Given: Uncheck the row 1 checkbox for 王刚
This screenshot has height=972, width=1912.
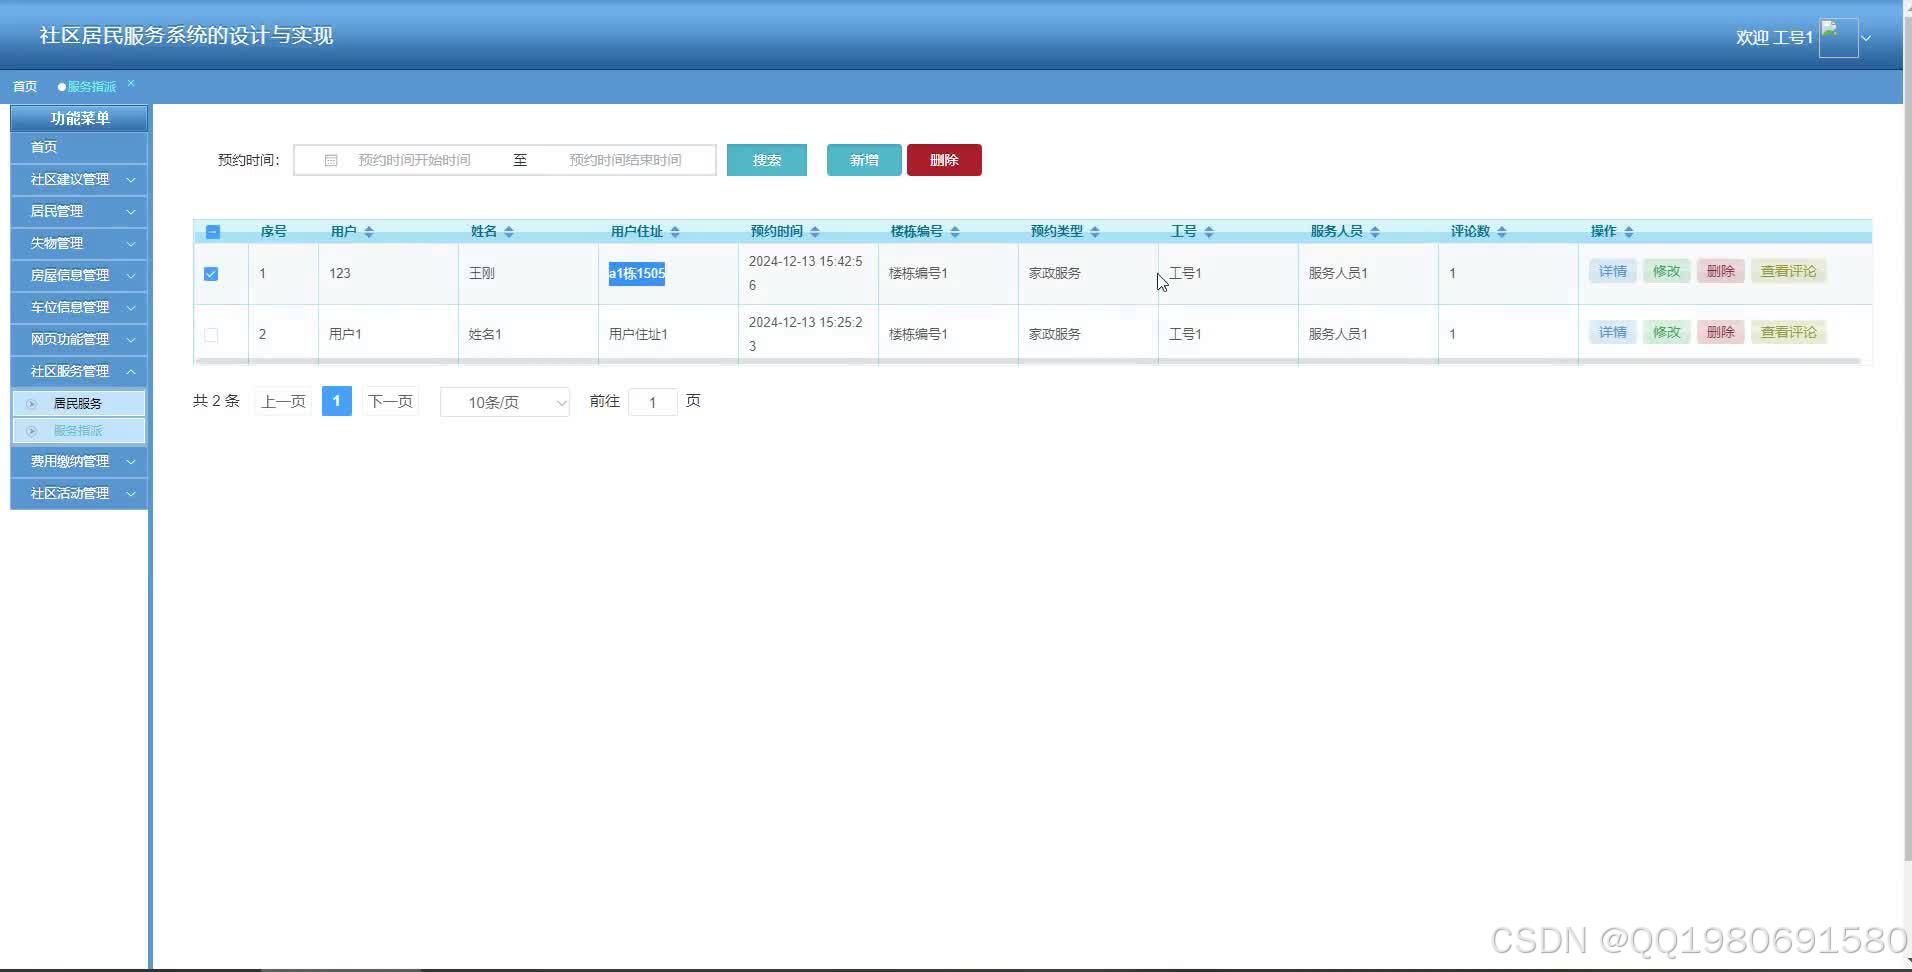Looking at the screenshot, I should (211, 274).
